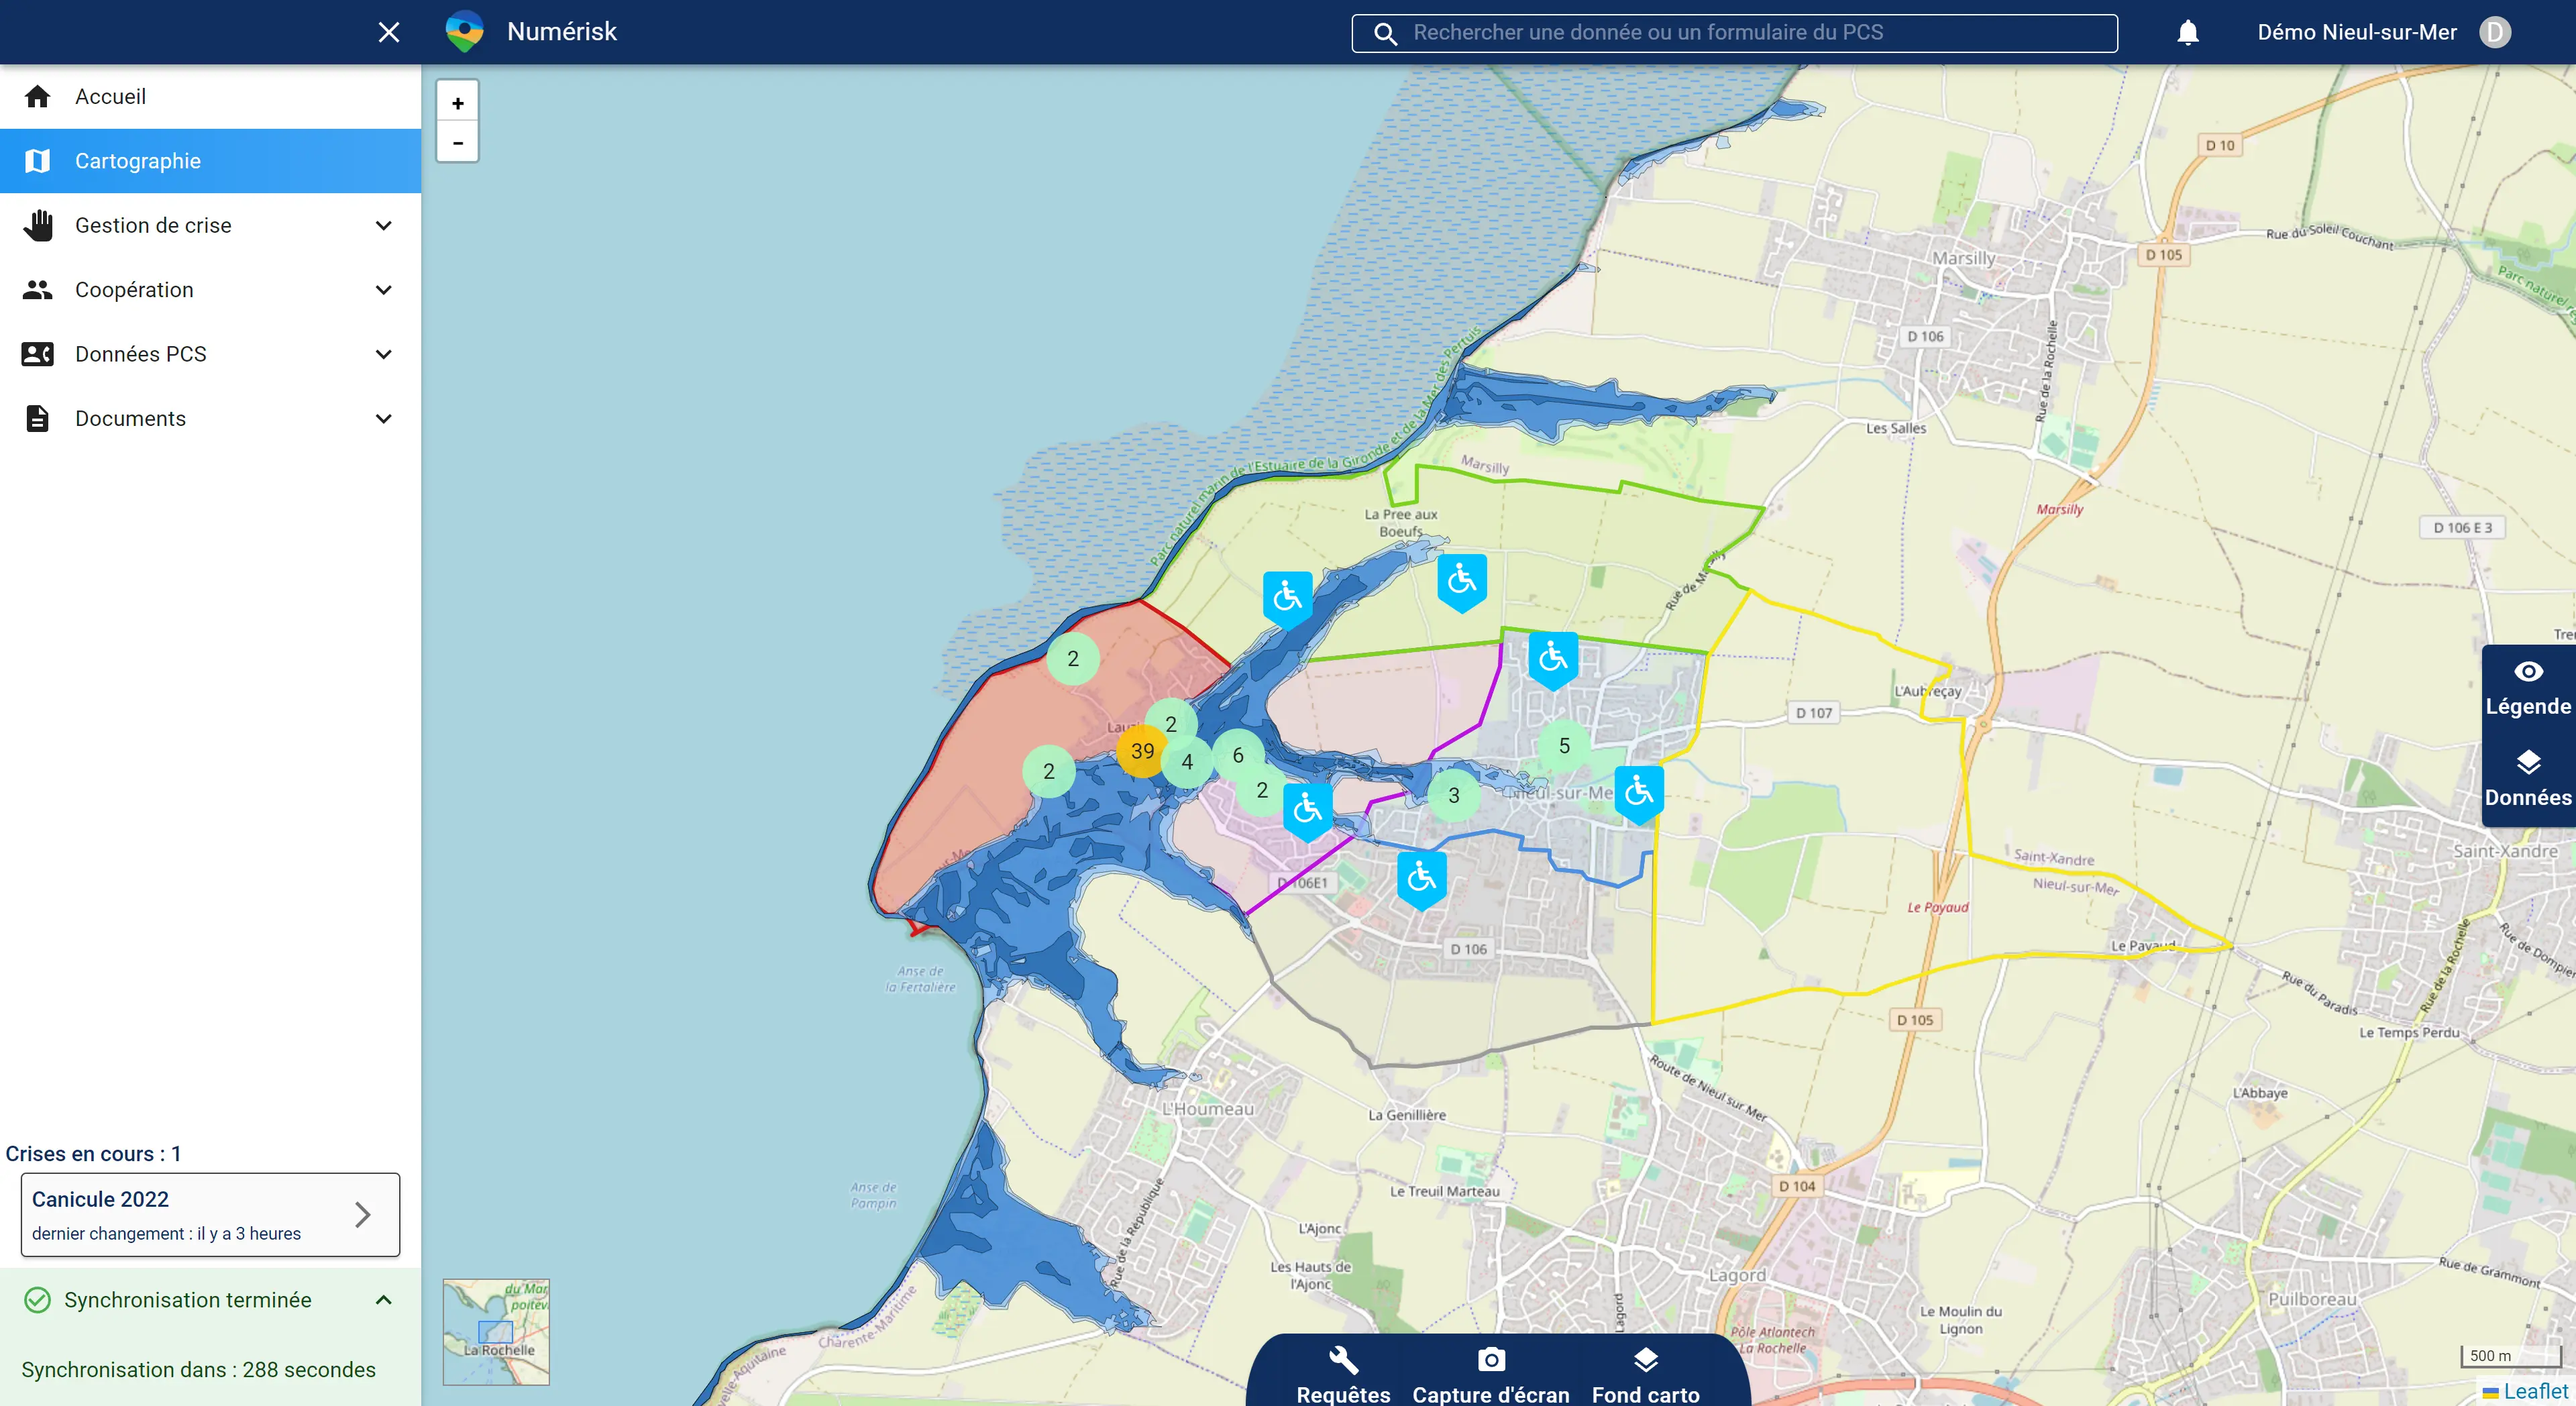This screenshot has height=1406, width=2576.
Task: Open the Leaflet attribution link
Action: tap(2535, 1392)
